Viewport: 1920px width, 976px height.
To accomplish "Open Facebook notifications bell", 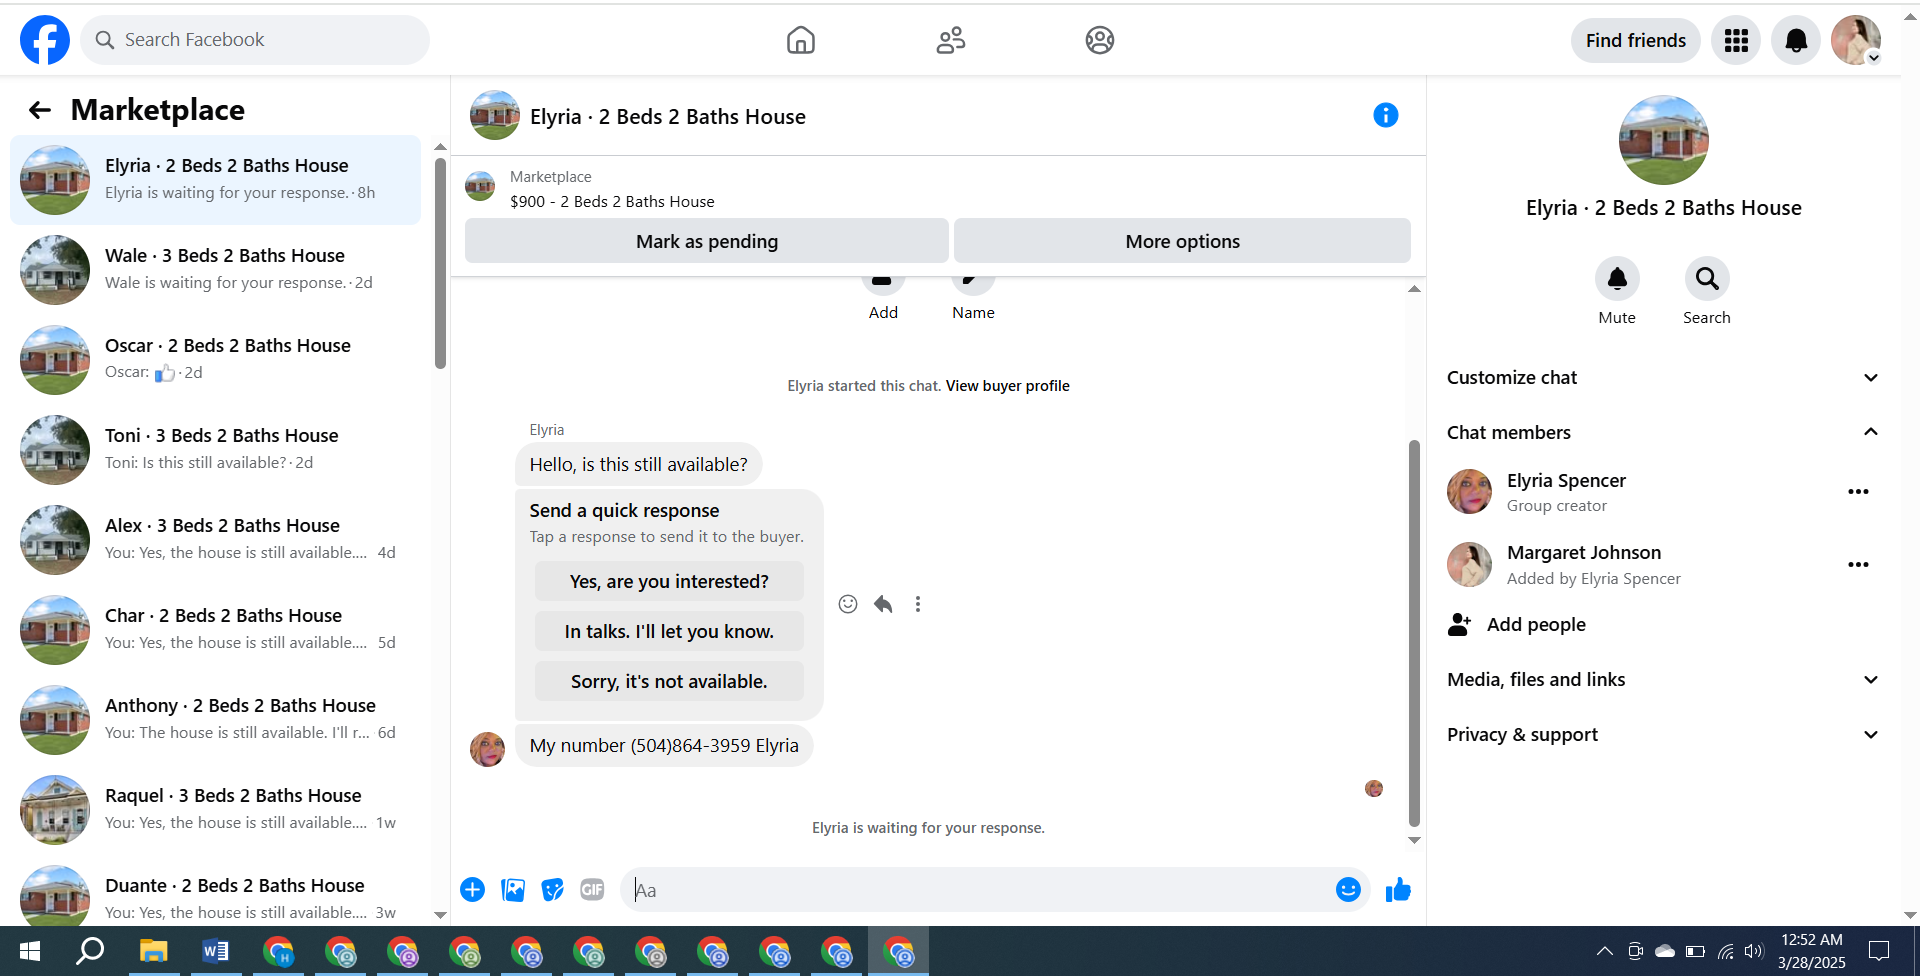I will tap(1796, 40).
